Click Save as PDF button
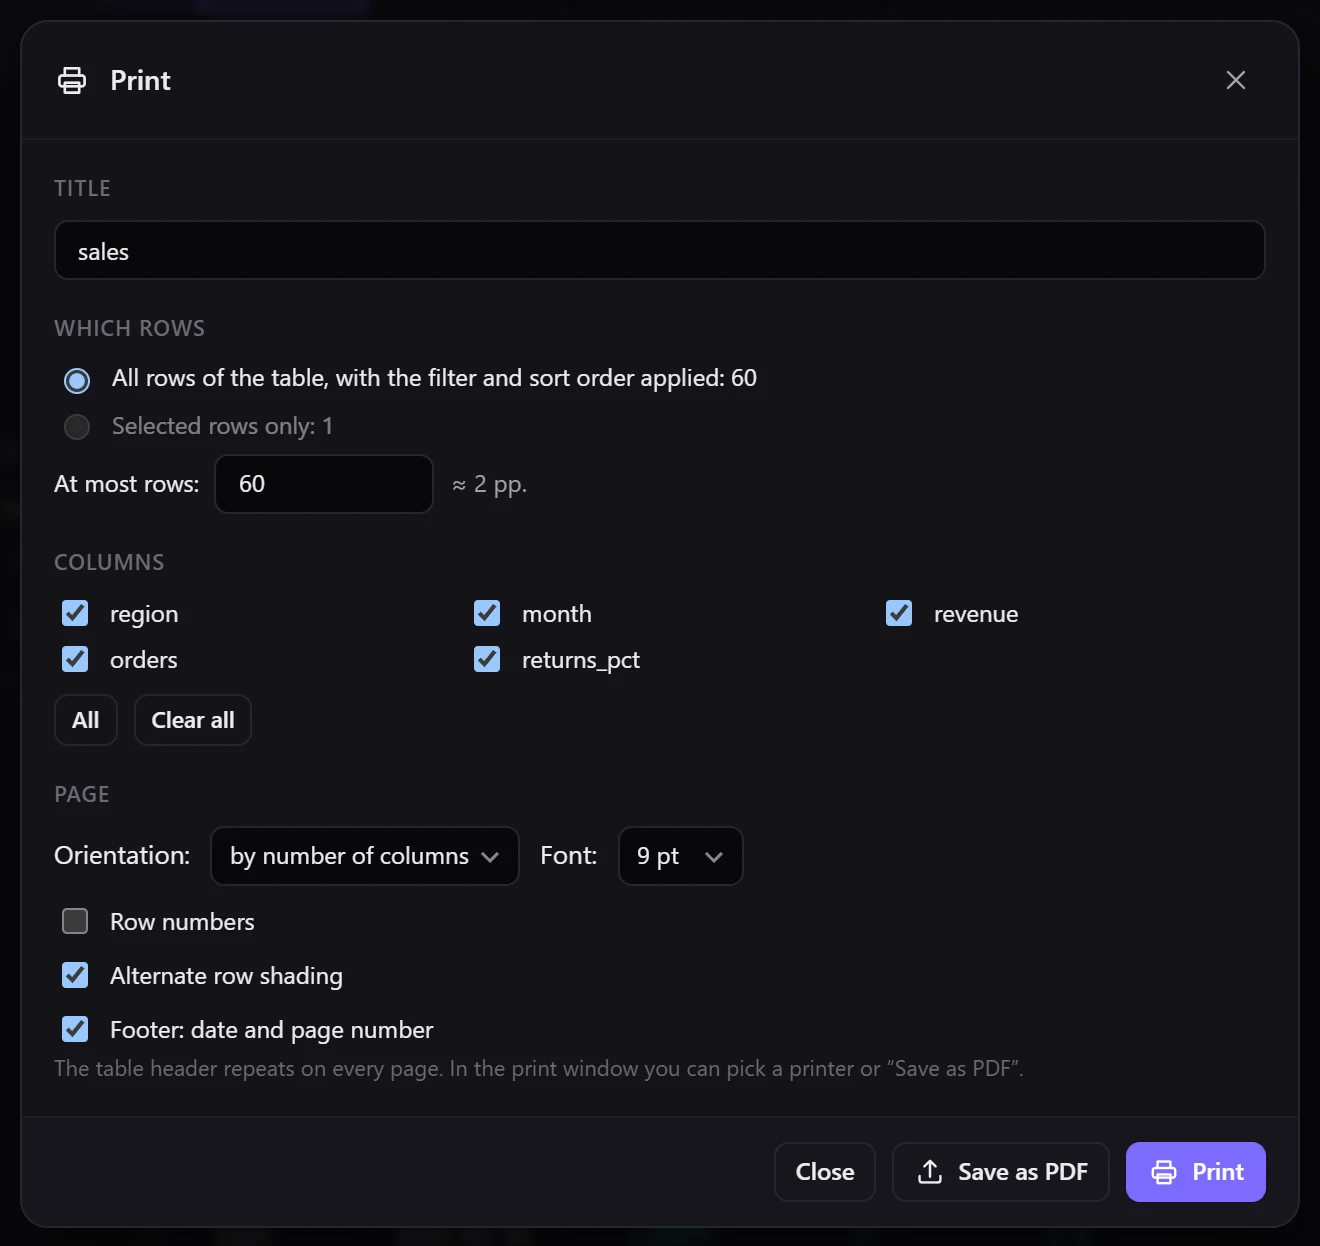Image resolution: width=1320 pixels, height=1246 pixels. tap(1001, 1172)
